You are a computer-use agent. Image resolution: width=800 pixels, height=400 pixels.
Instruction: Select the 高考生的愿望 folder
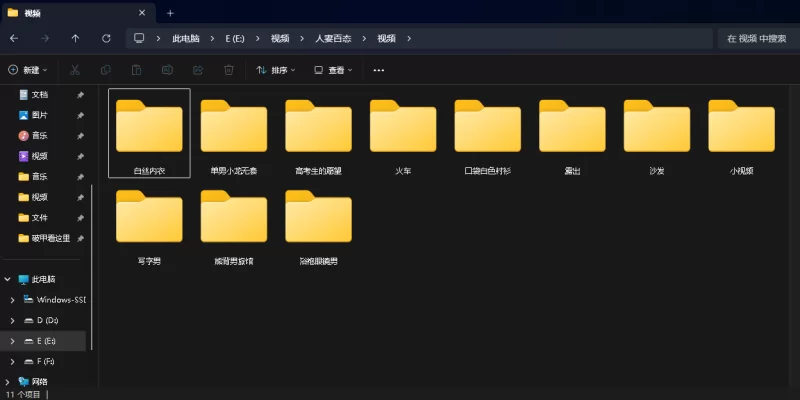pos(318,133)
